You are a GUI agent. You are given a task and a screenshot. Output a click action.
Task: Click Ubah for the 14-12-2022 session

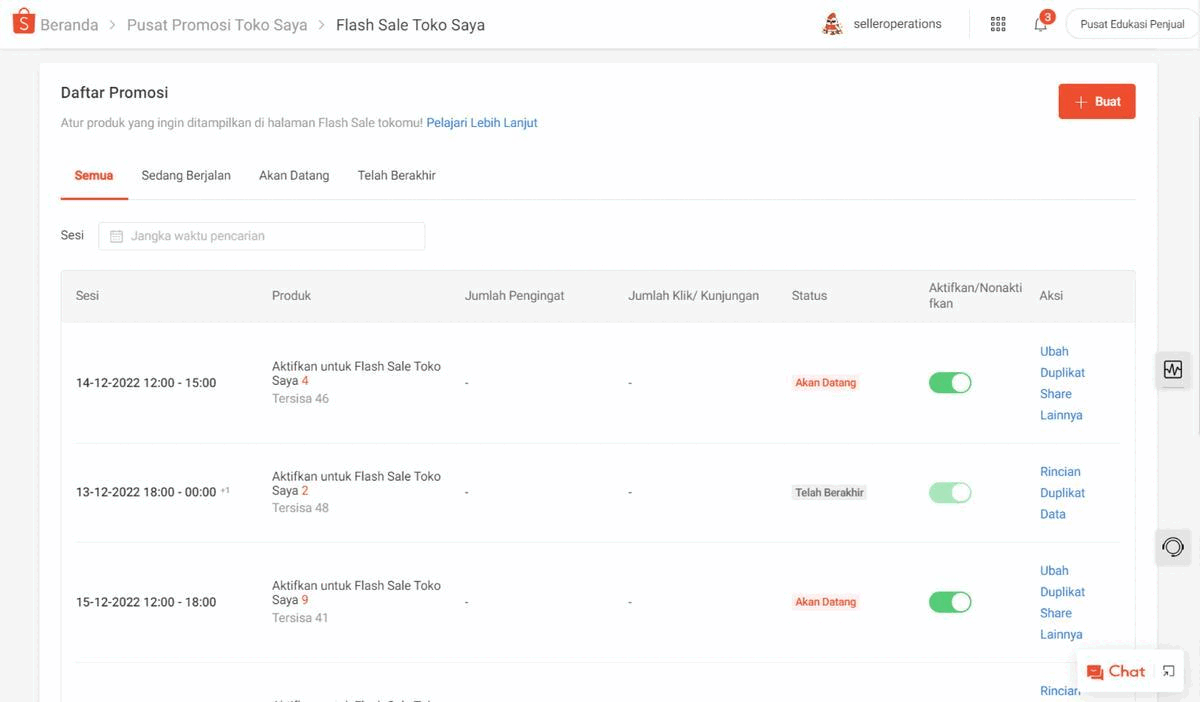(x=1054, y=351)
